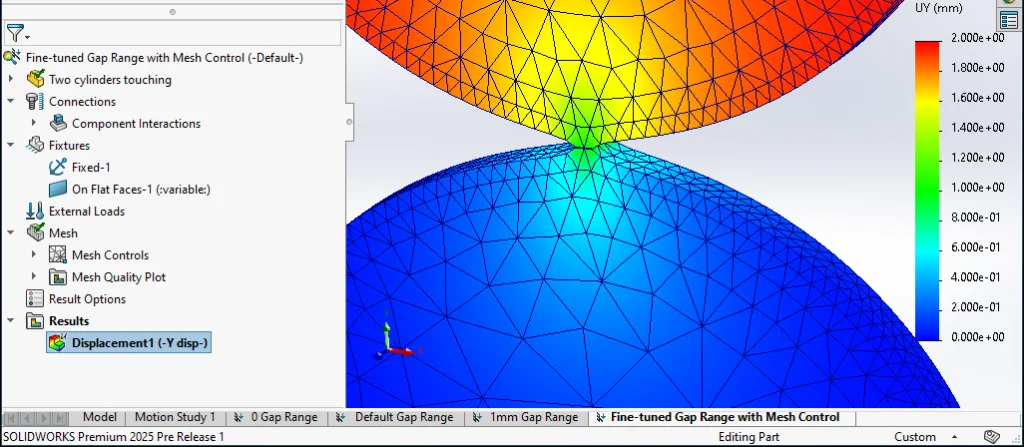Click the study icon on 0 Gap Range tab
The height and width of the screenshot is (447, 1024).
point(239,417)
